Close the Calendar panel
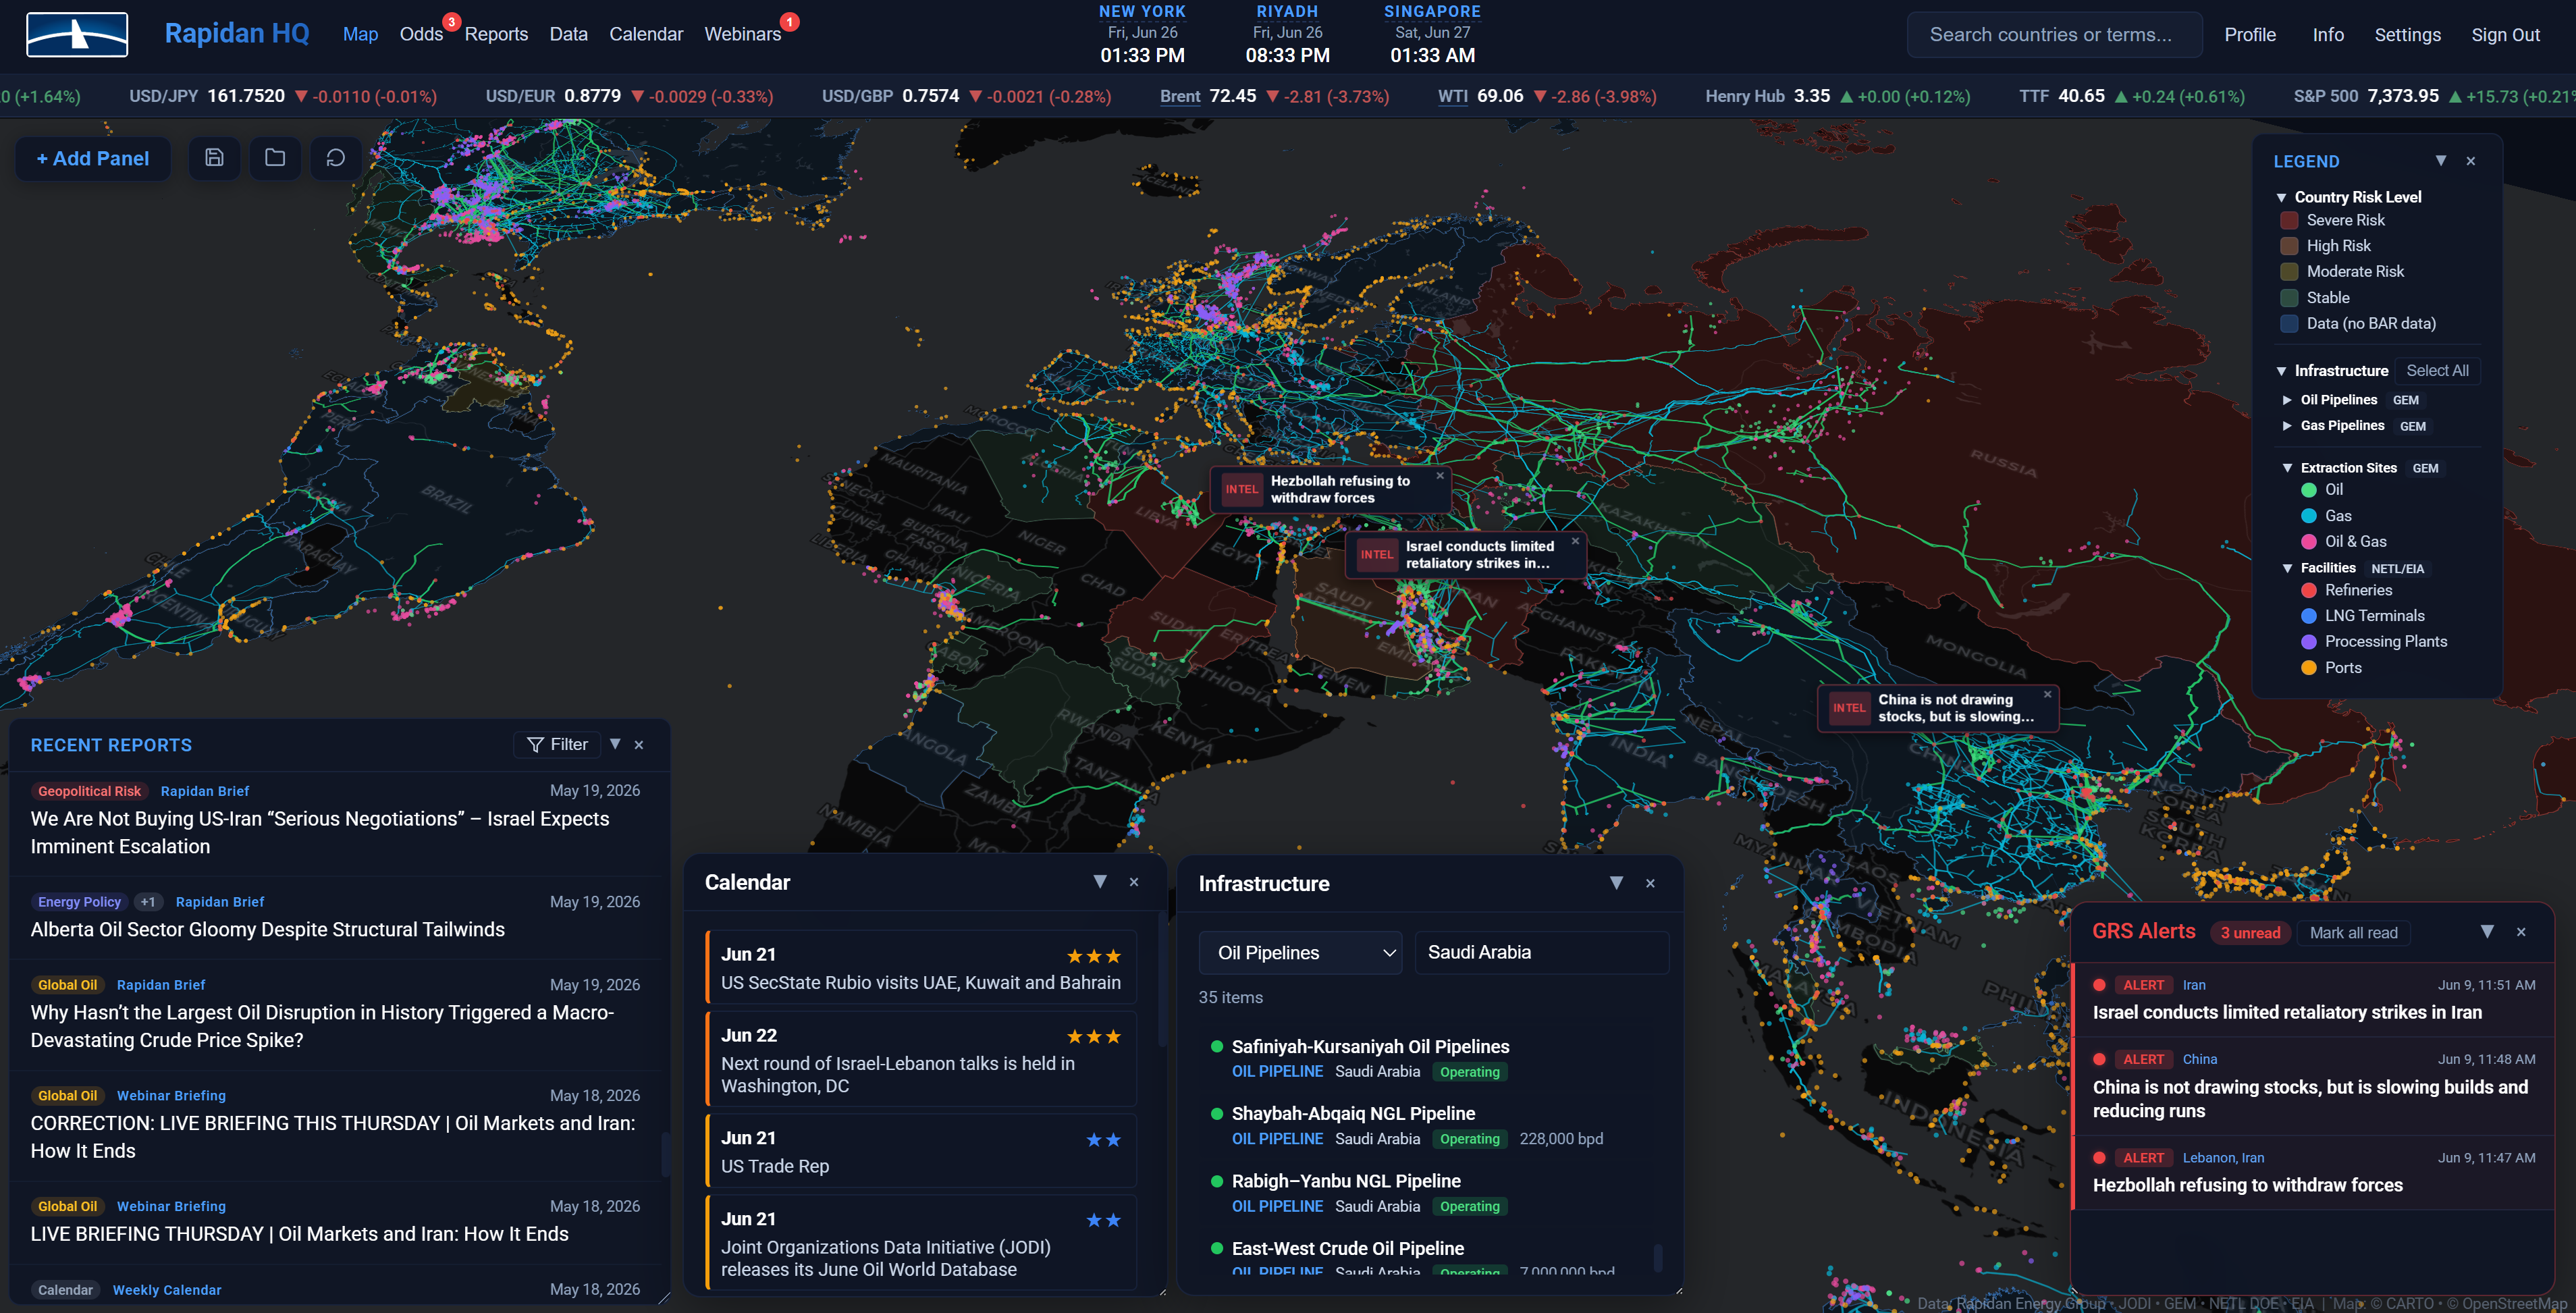Image resolution: width=2576 pixels, height=1313 pixels. [1134, 882]
